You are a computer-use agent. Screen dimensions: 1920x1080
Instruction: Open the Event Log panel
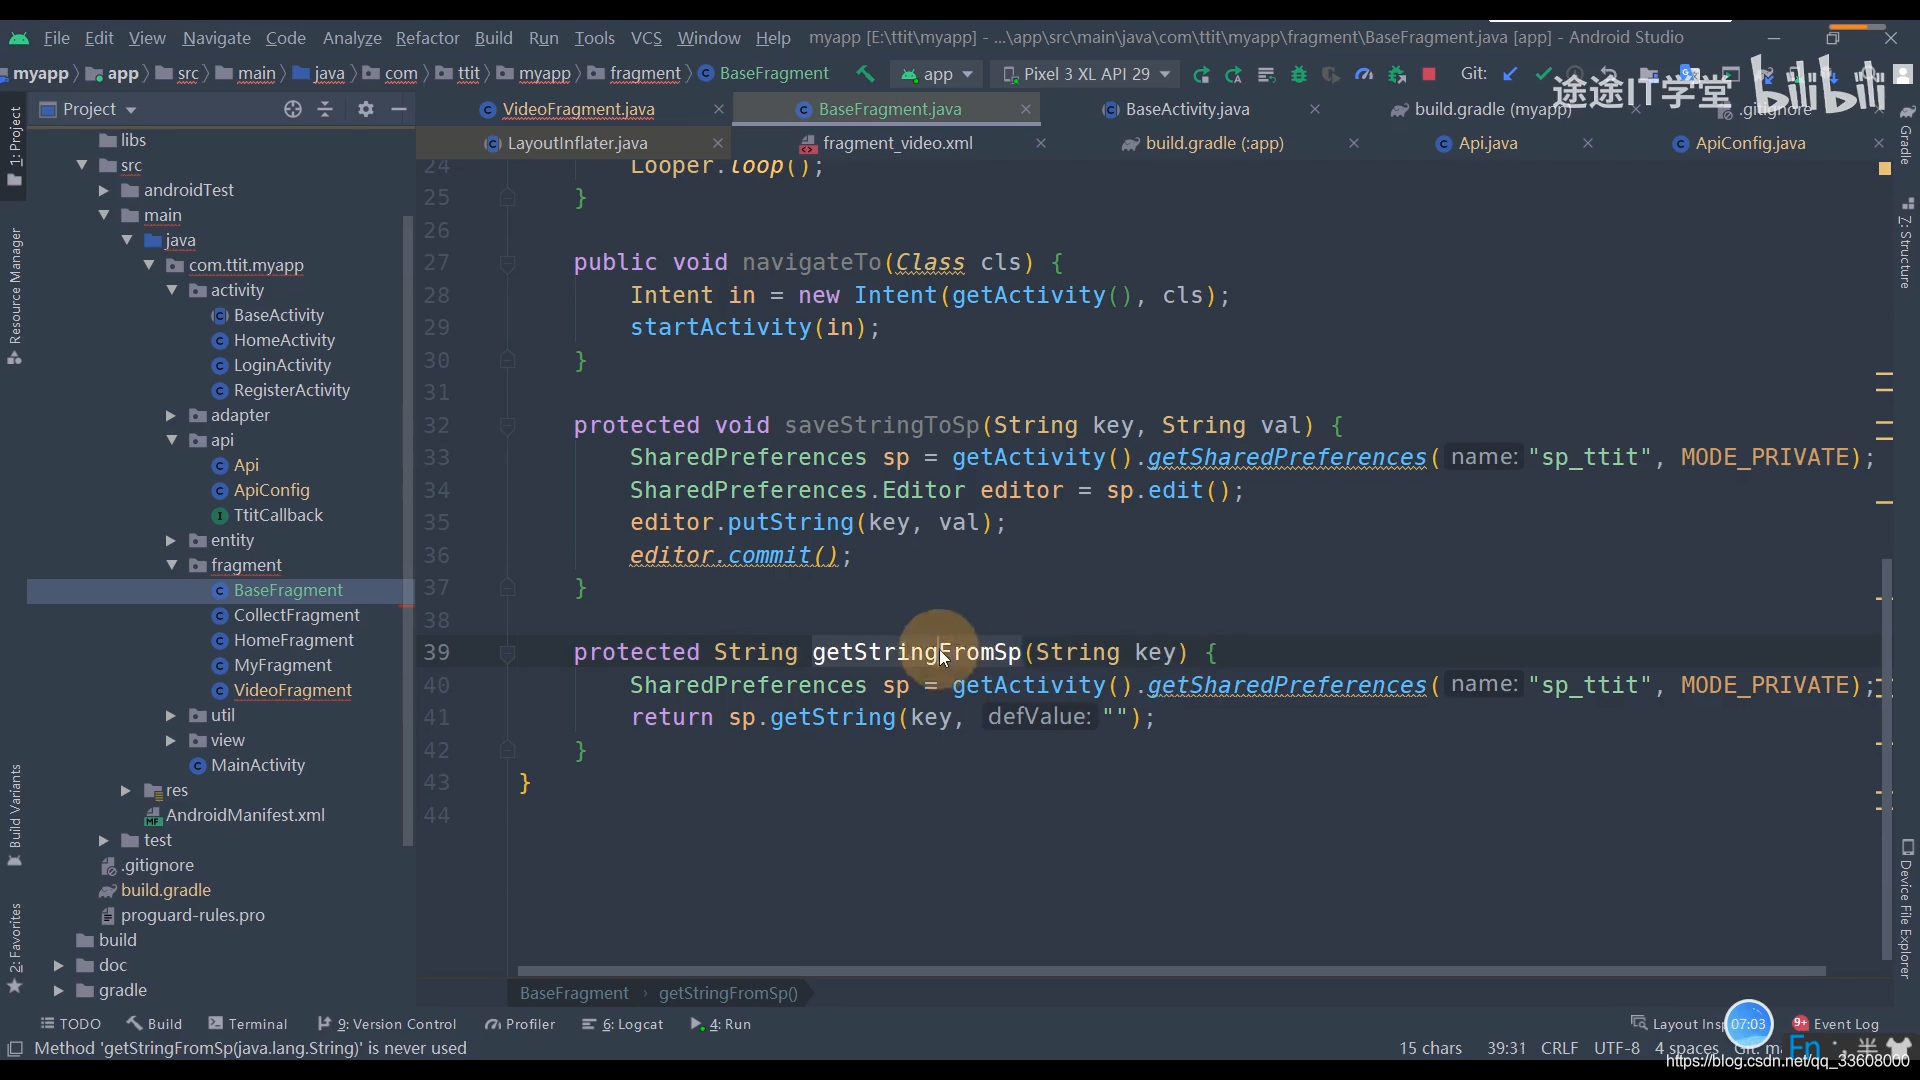pyautogui.click(x=1836, y=1024)
